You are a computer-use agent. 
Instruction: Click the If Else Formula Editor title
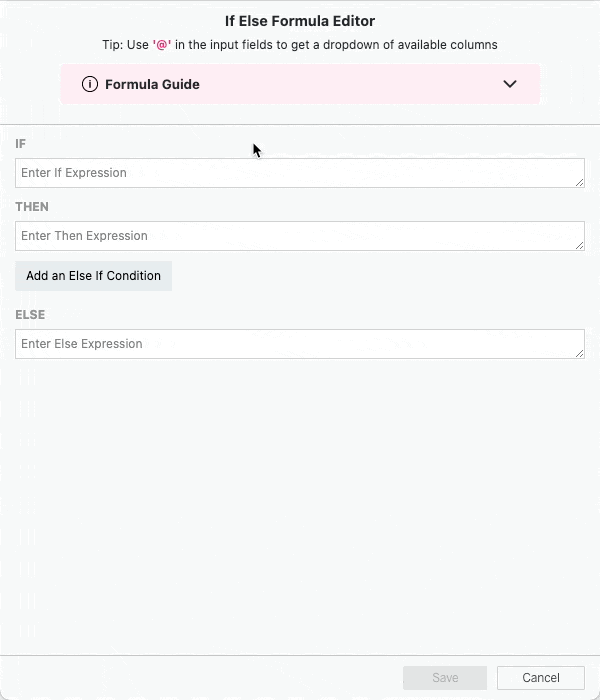300,21
